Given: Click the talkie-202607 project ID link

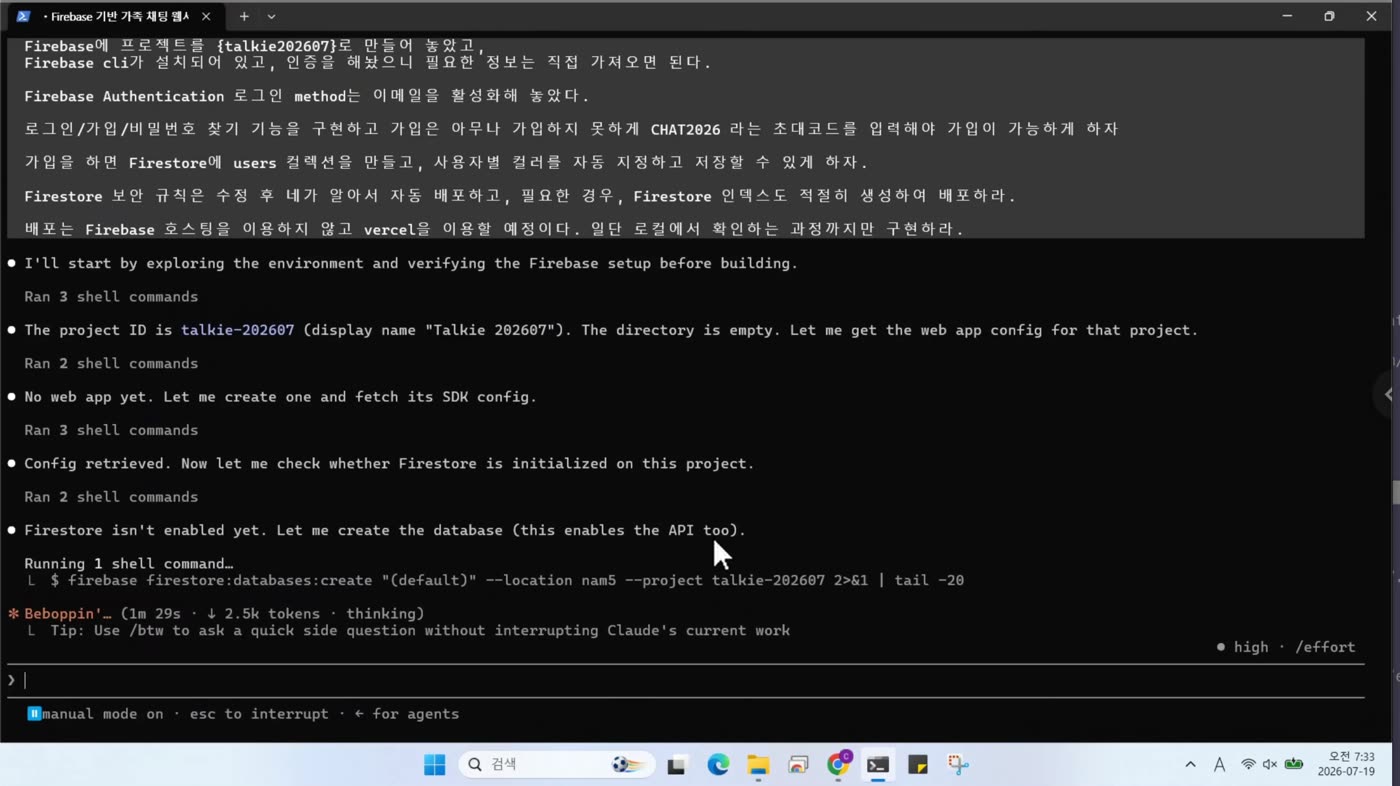Looking at the screenshot, I should [x=237, y=330].
